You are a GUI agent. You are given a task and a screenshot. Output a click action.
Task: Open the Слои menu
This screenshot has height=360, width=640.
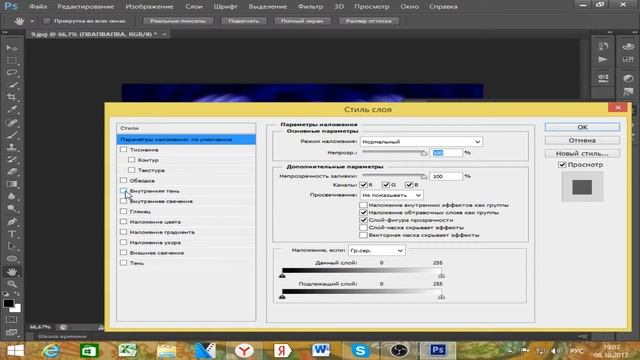click(194, 7)
